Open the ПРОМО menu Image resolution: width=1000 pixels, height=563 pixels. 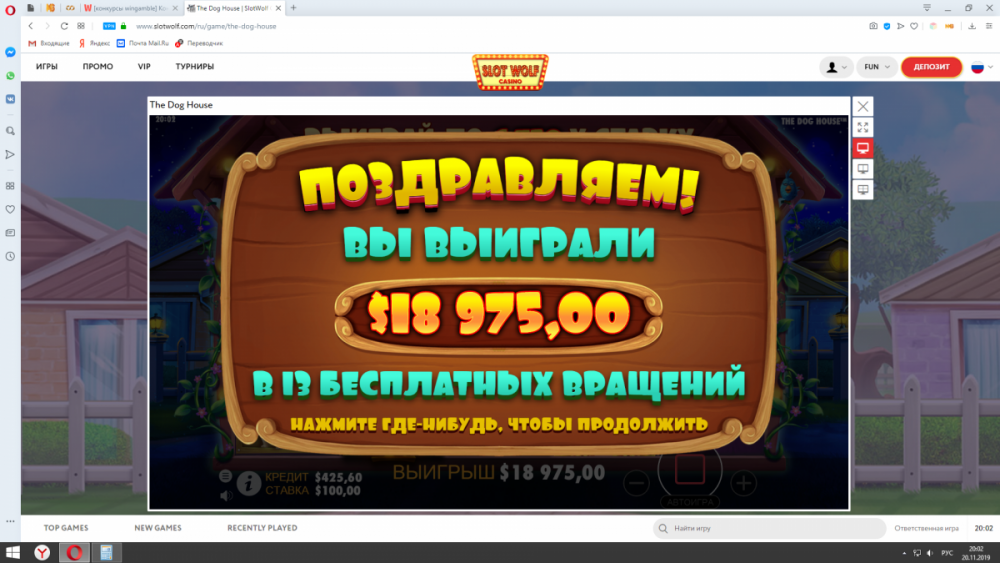click(98, 66)
